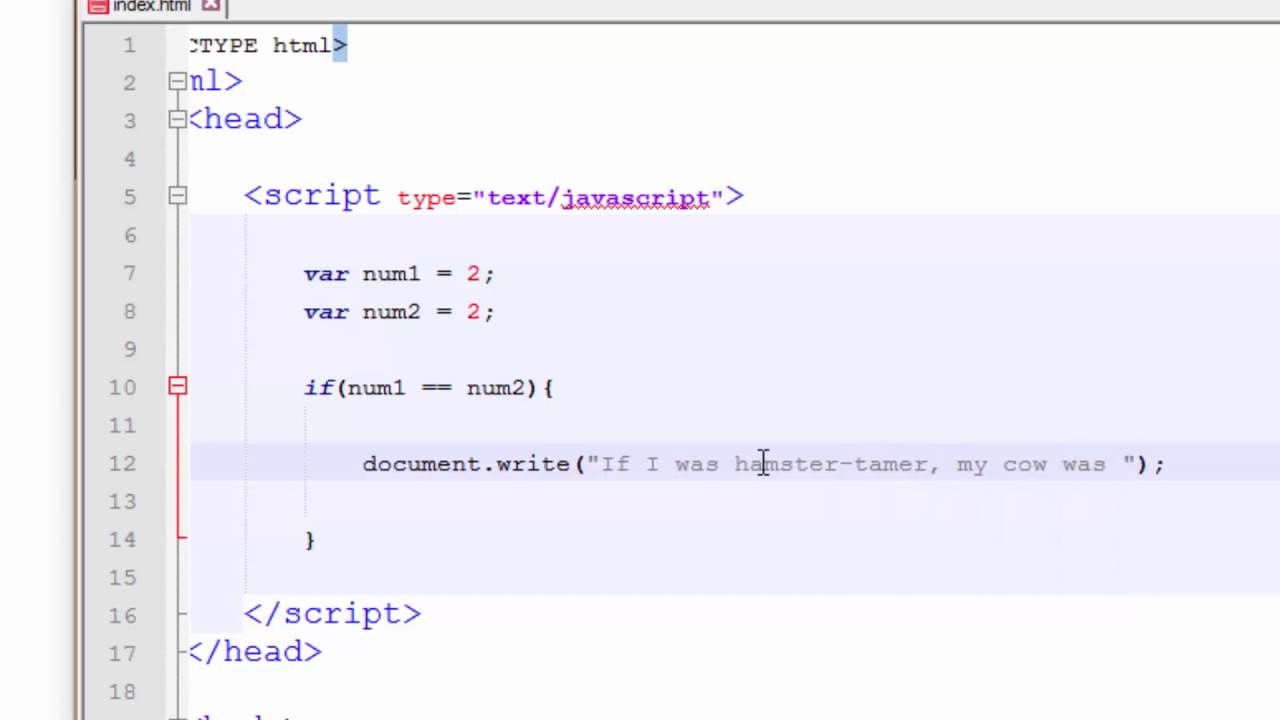The image size is (1280, 720).
Task: Click the "num2" variable on line 8
Action: [x=392, y=312]
